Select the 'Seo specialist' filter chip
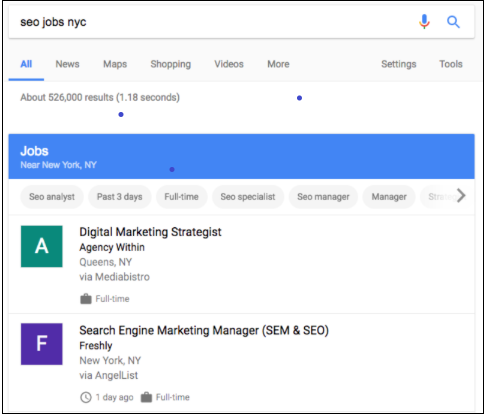 coord(248,197)
